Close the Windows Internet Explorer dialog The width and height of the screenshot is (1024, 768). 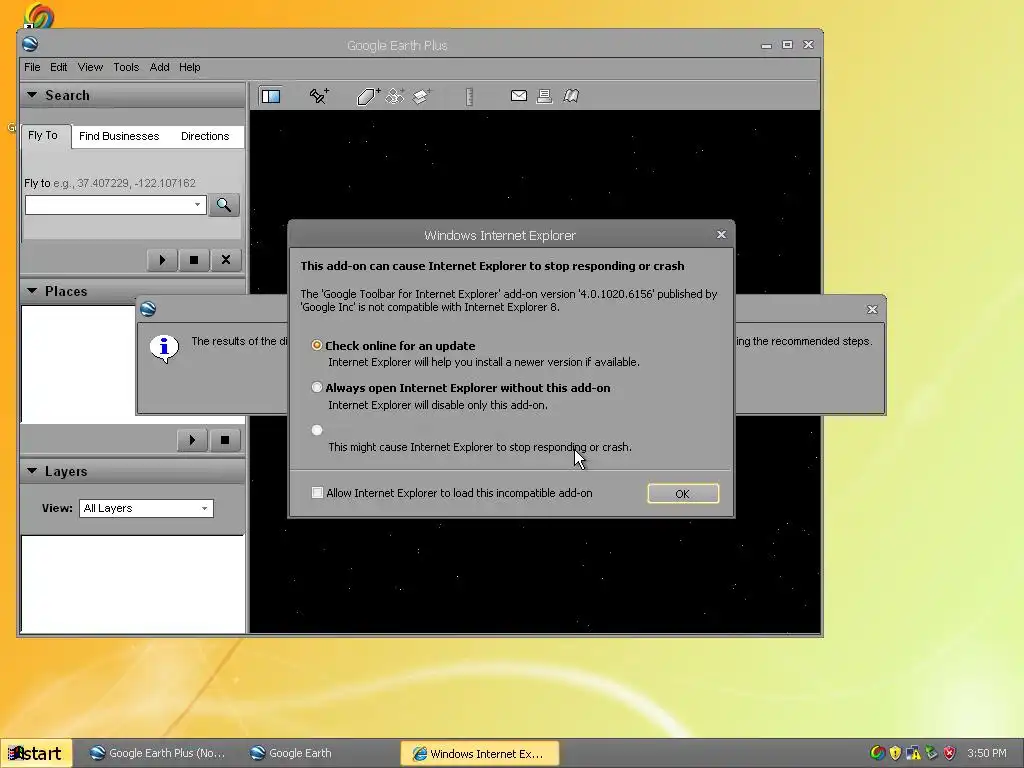(x=721, y=234)
